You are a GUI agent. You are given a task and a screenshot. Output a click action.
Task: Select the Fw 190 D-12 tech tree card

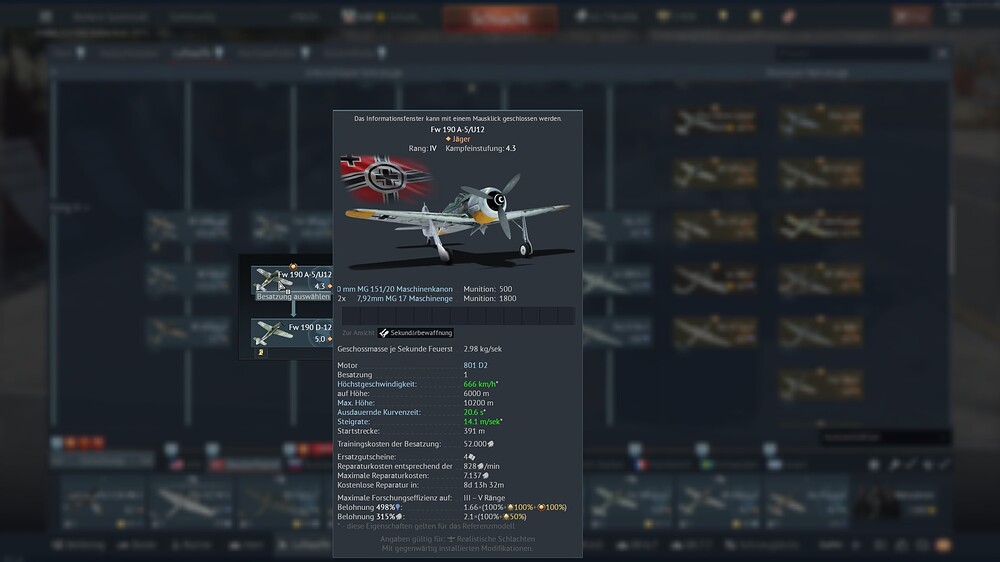[x=292, y=332]
